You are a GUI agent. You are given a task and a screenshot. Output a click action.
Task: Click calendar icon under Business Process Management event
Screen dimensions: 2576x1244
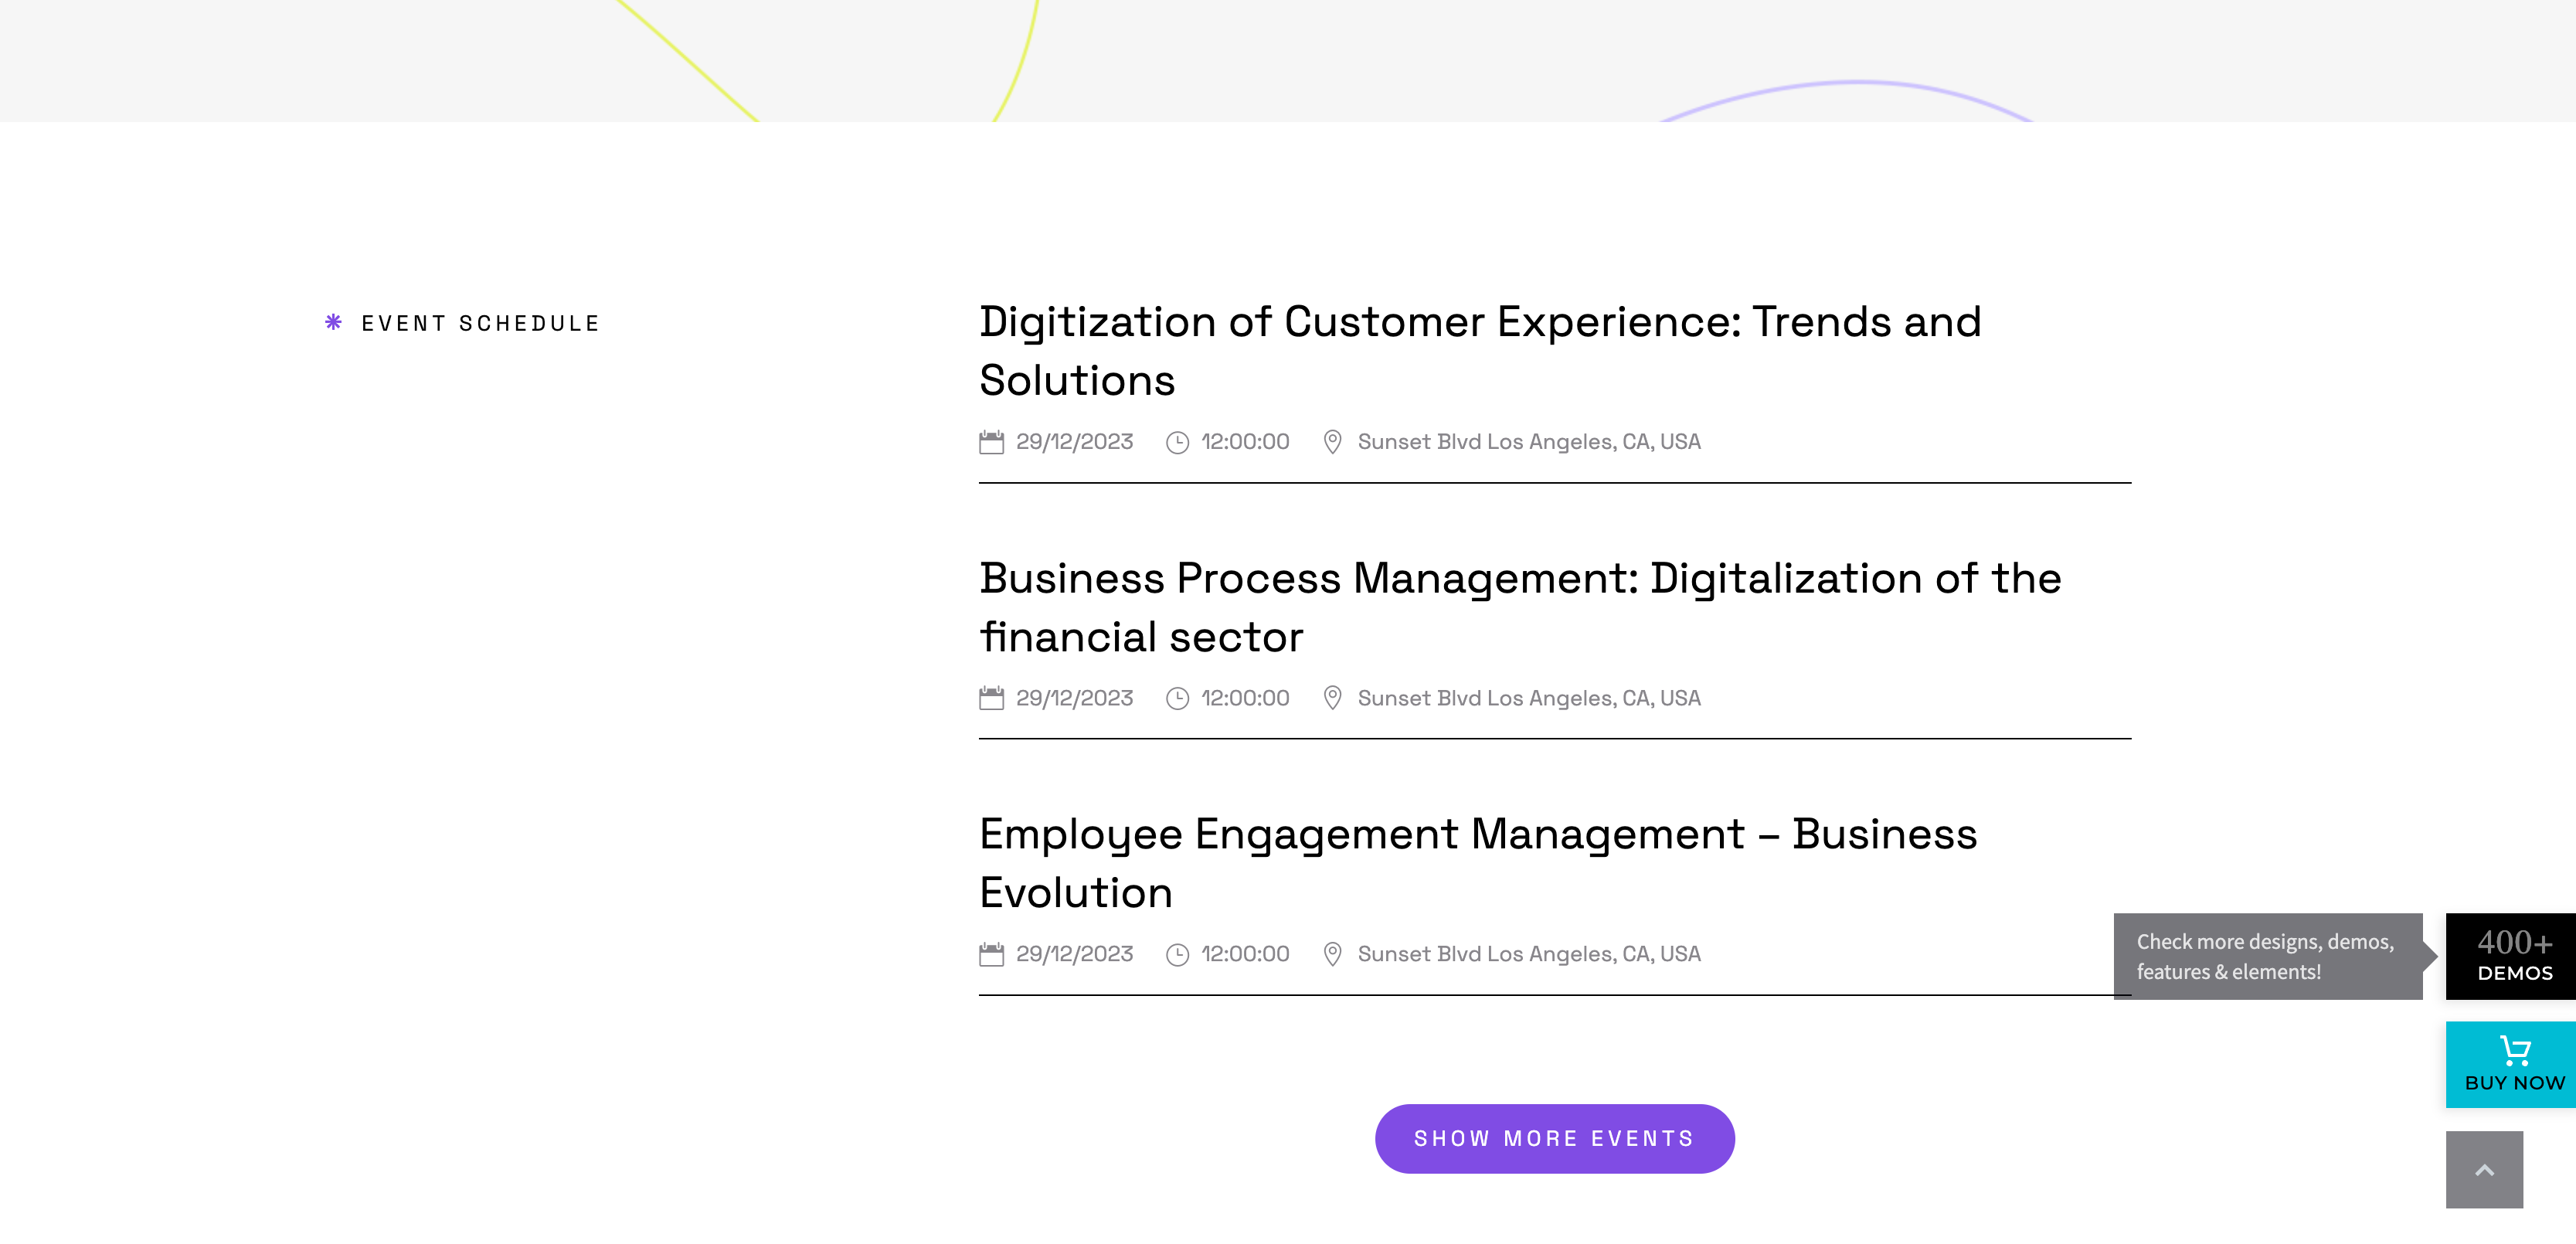(991, 698)
